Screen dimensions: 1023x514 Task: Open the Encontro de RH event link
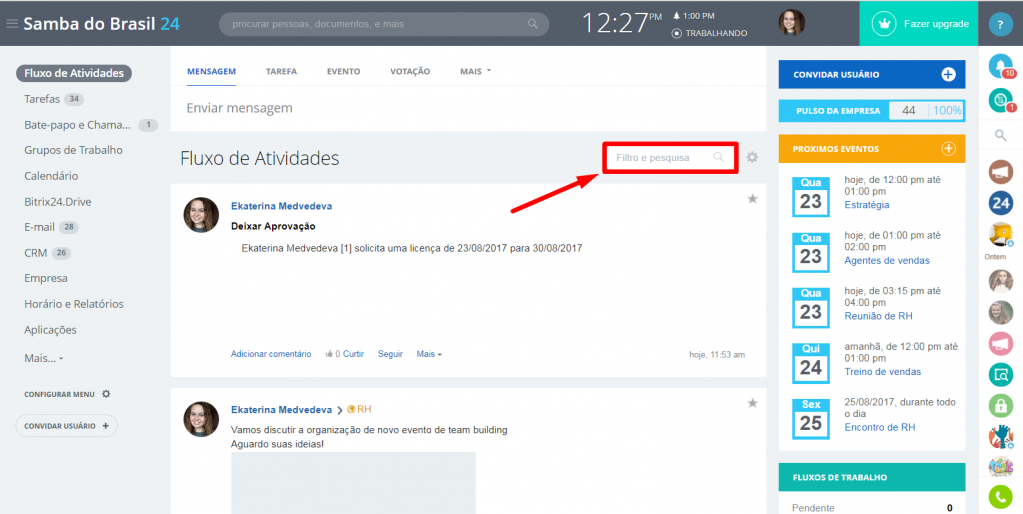pyautogui.click(x=879, y=427)
